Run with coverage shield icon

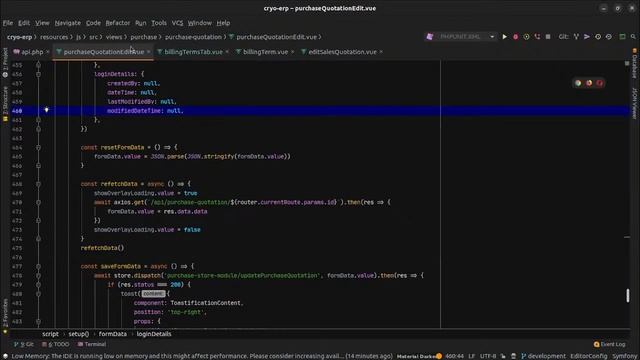[527, 37]
